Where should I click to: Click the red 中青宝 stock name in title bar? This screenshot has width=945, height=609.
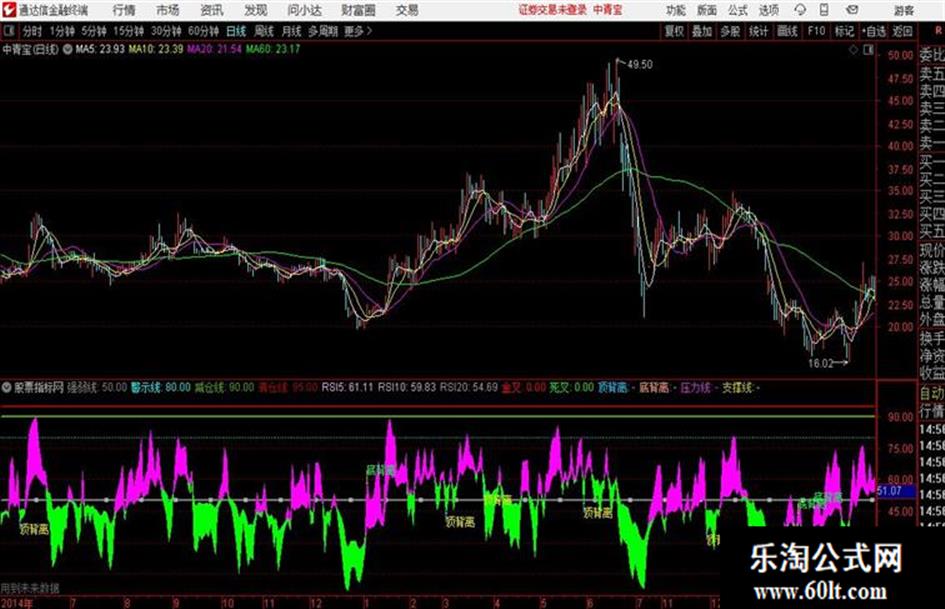click(x=608, y=10)
